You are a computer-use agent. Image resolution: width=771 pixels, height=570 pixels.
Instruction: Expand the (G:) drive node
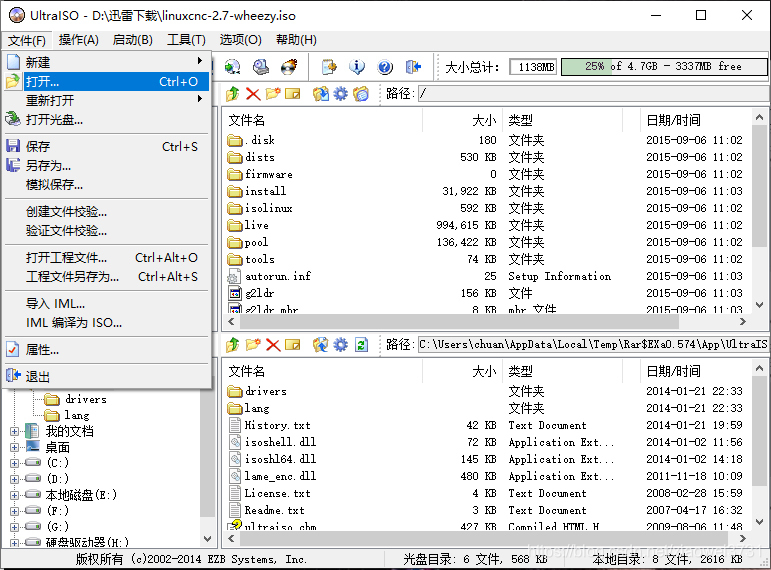pos(14,527)
